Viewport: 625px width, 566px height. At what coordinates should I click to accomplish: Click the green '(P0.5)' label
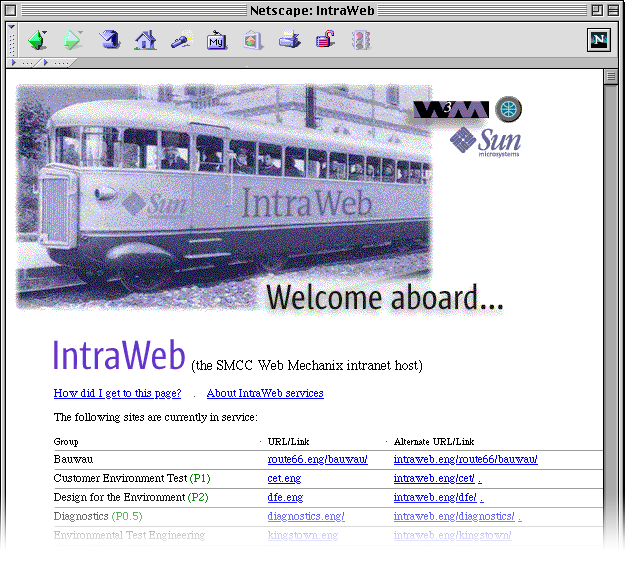coord(127,516)
